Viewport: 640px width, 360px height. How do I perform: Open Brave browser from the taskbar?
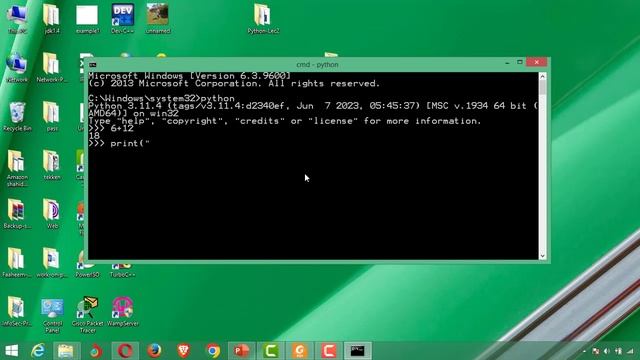183,351
